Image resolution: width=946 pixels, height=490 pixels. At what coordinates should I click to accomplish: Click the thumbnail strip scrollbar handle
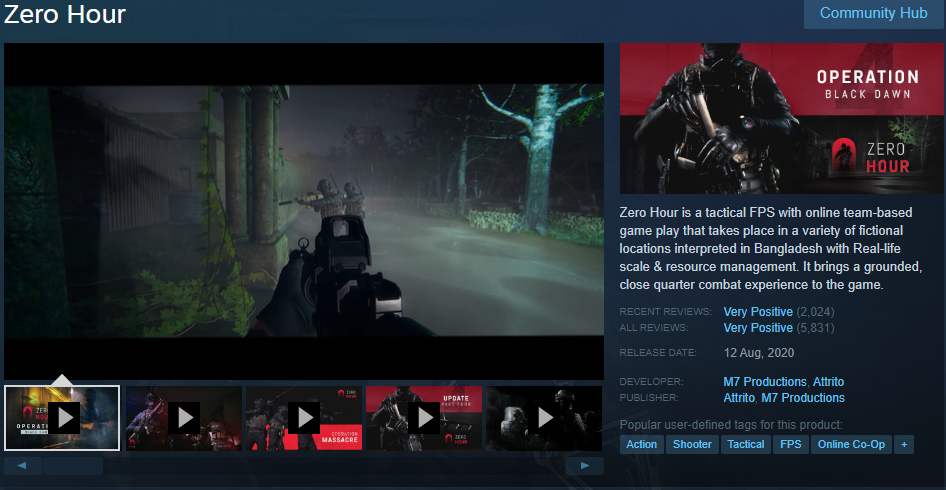point(73,466)
